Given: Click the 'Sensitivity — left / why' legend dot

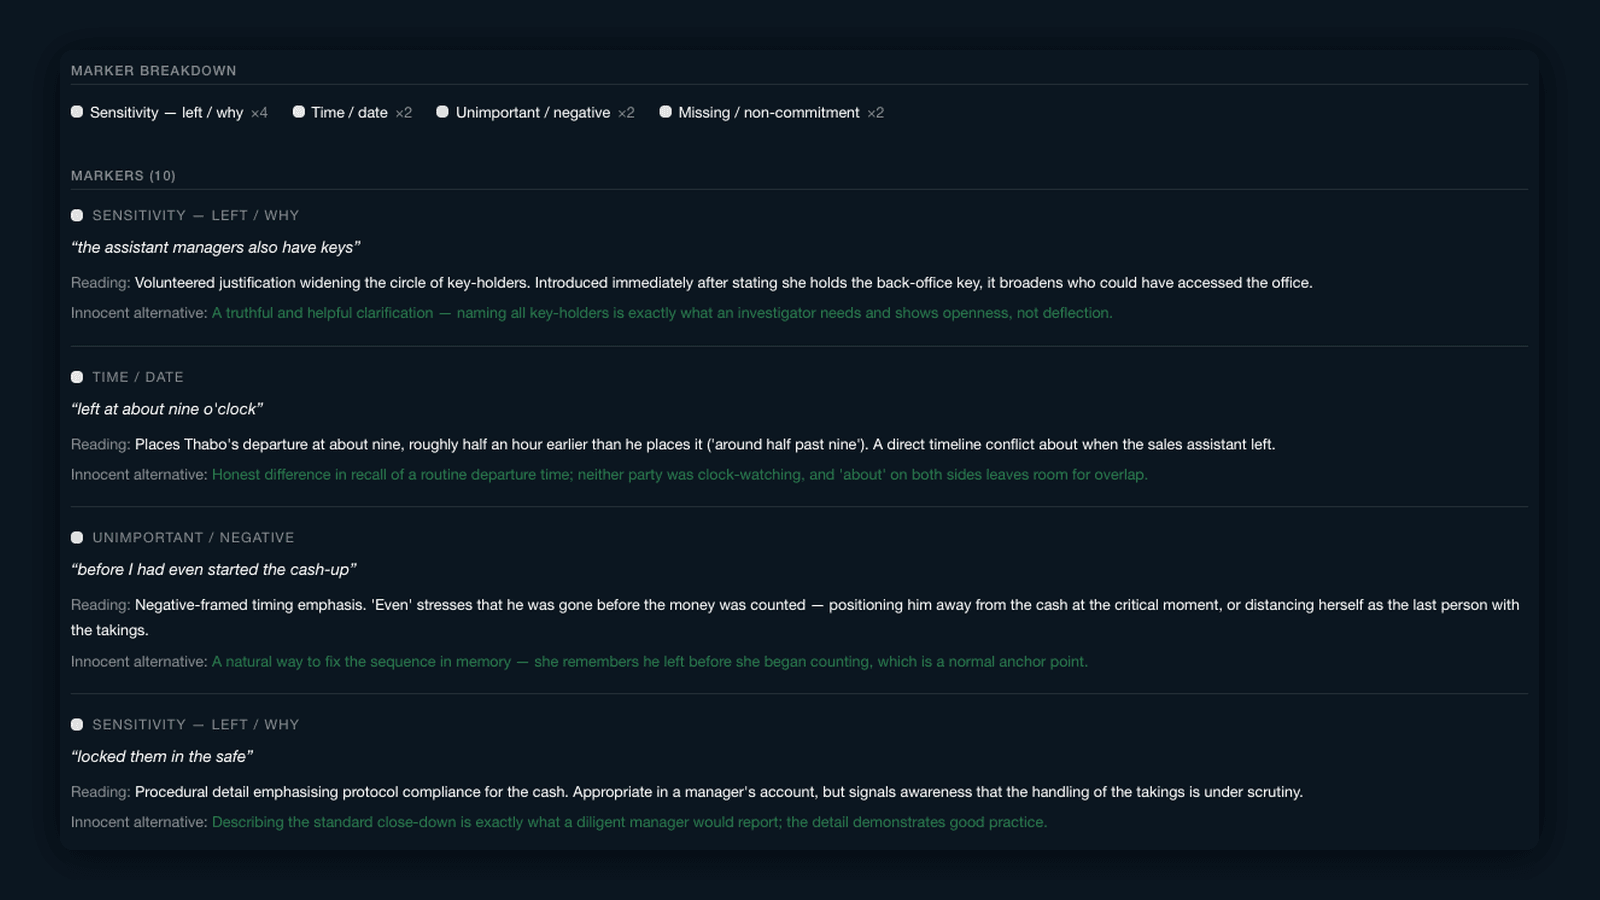Looking at the screenshot, I should click(77, 112).
